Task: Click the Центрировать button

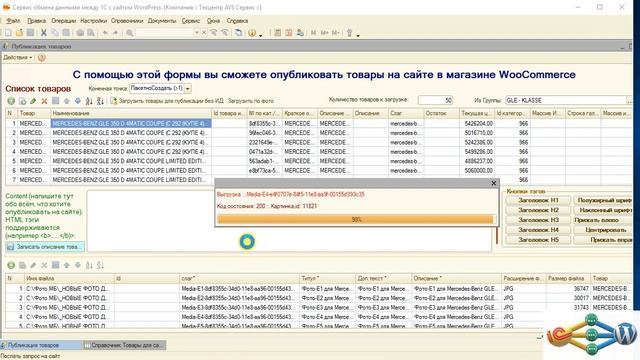Action: pos(603,230)
